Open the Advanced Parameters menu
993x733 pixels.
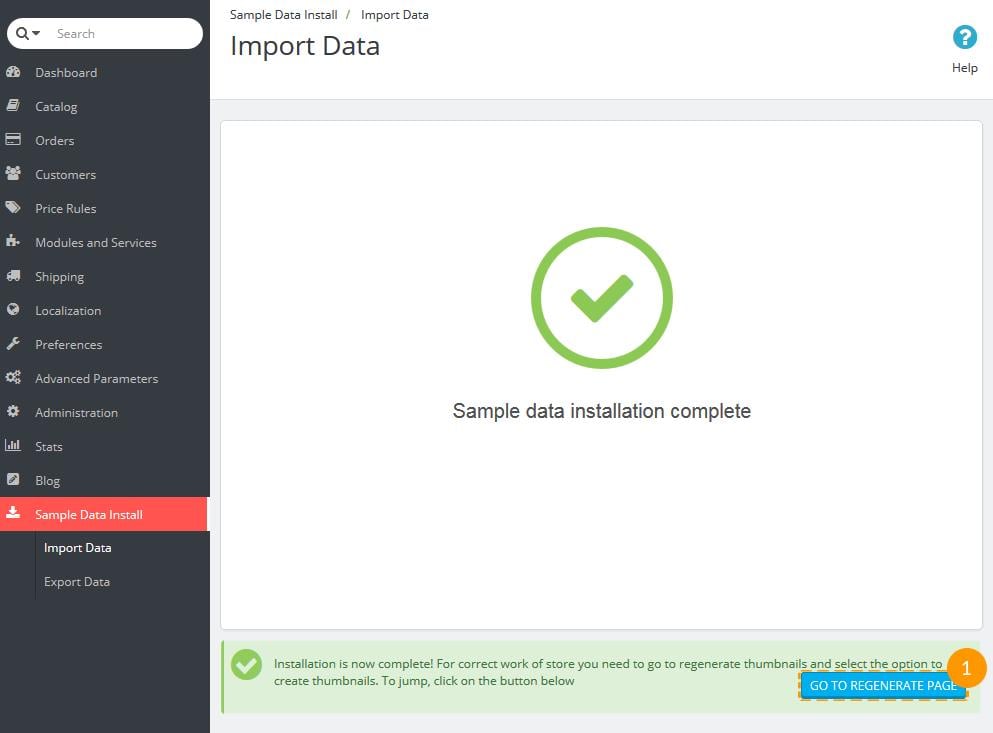(x=96, y=379)
